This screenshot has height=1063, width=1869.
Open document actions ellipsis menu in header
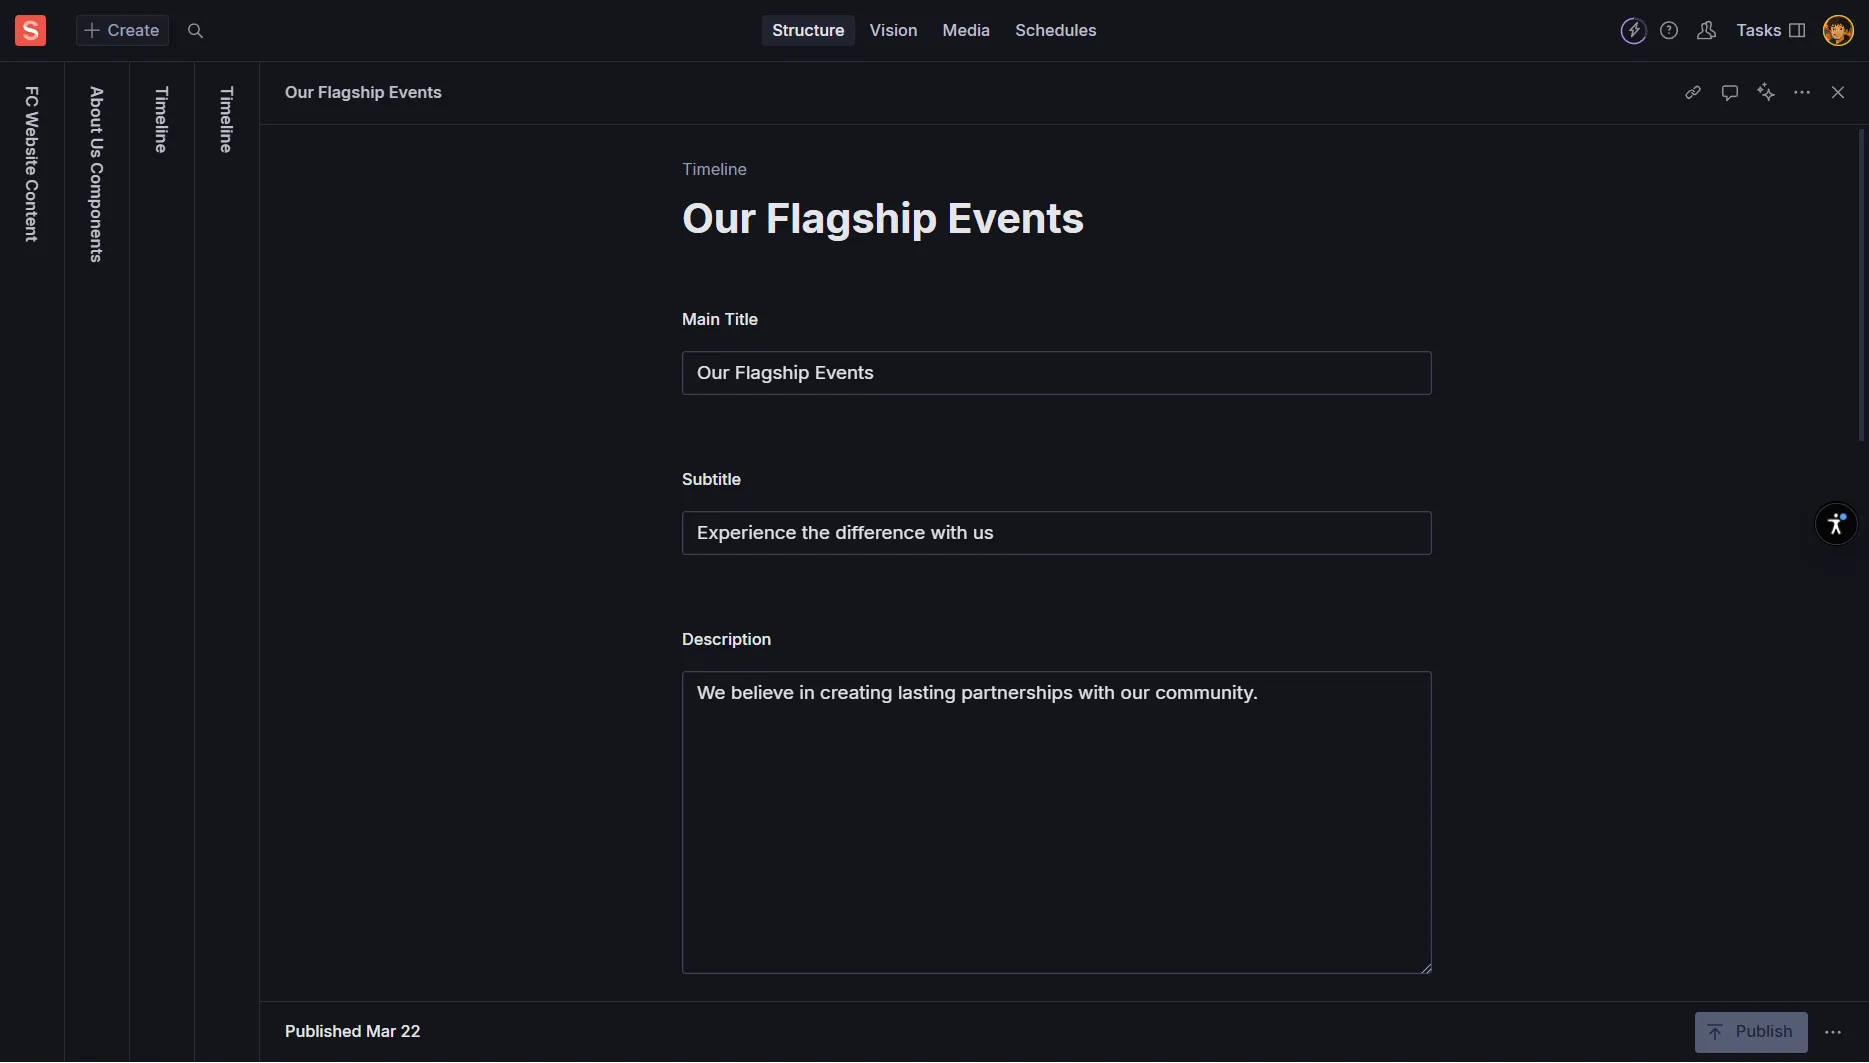tap(1802, 93)
